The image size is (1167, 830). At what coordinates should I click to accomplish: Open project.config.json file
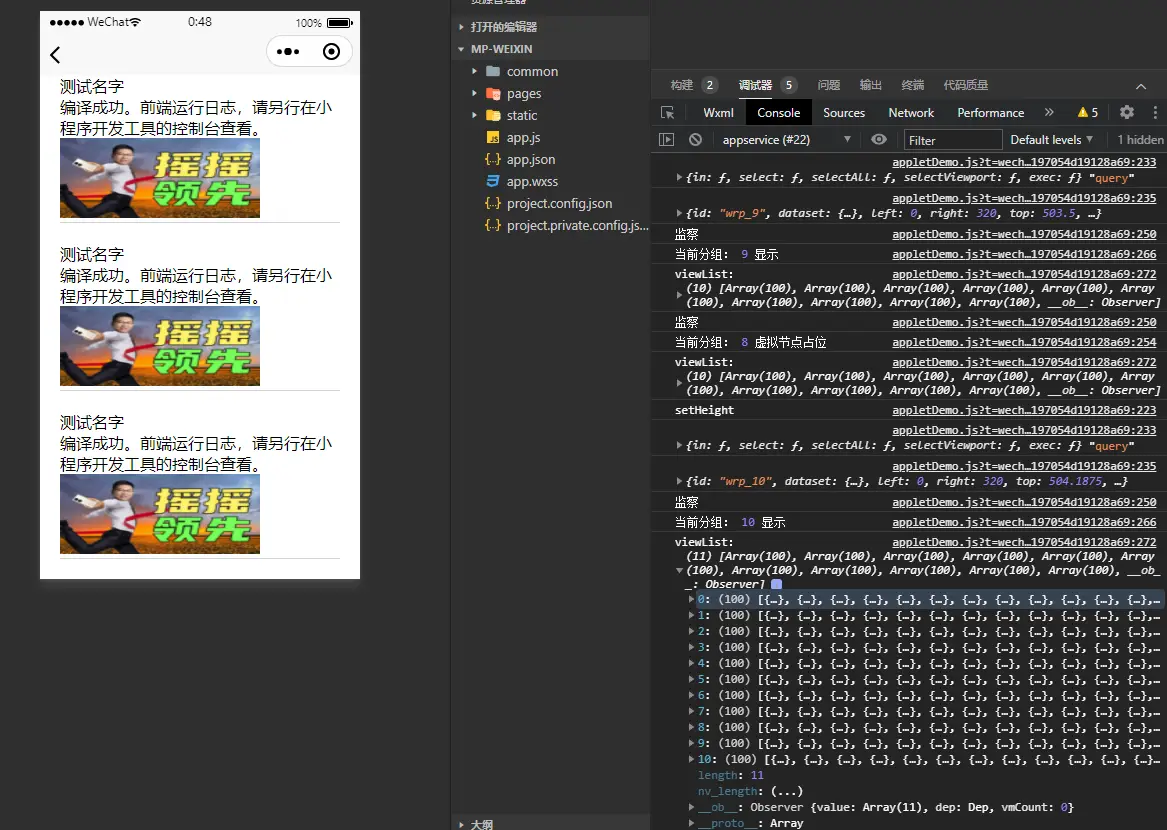pyautogui.click(x=559, y=203)
